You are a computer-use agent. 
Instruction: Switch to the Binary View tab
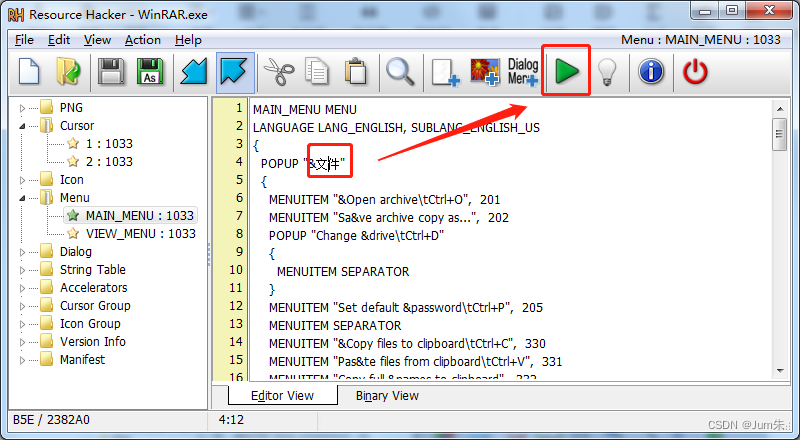387,396
